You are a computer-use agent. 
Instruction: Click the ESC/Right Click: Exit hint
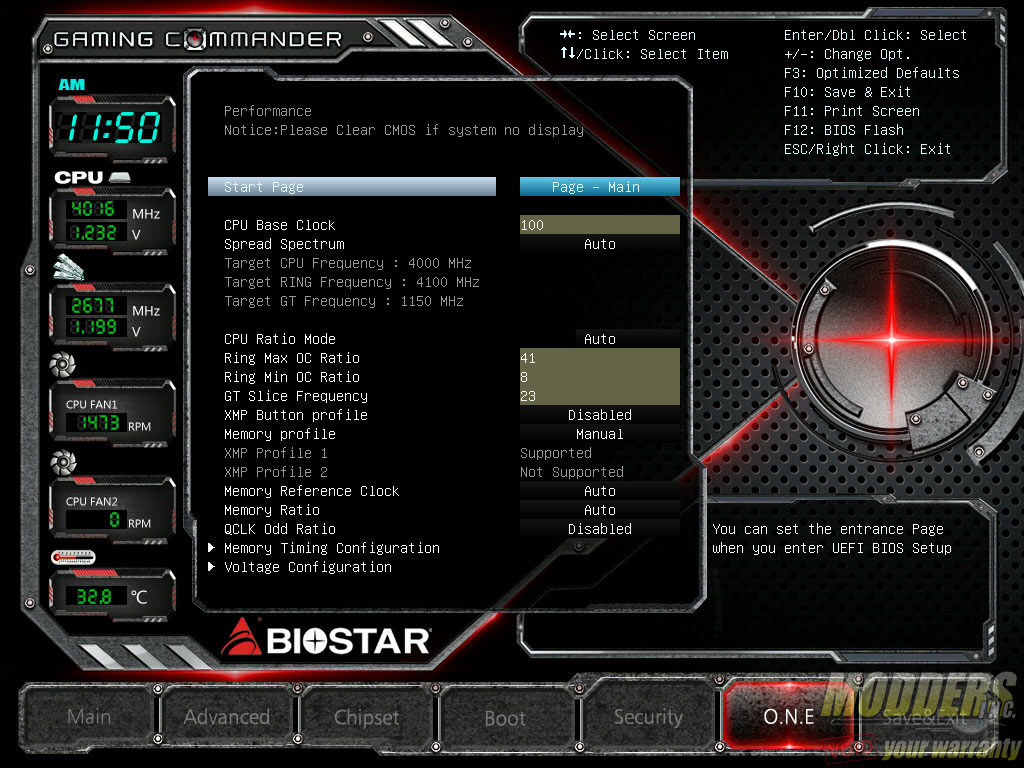click(x=867, y=148)
